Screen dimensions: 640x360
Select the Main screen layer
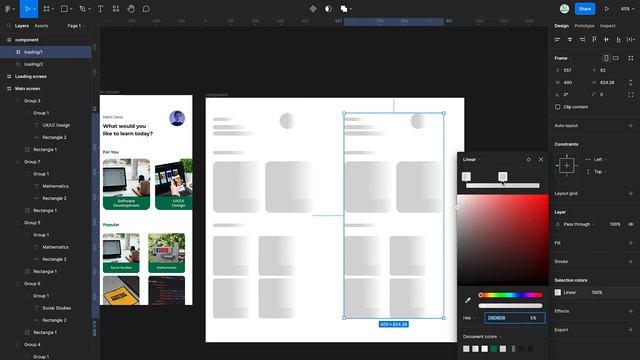tap(27, 89)
